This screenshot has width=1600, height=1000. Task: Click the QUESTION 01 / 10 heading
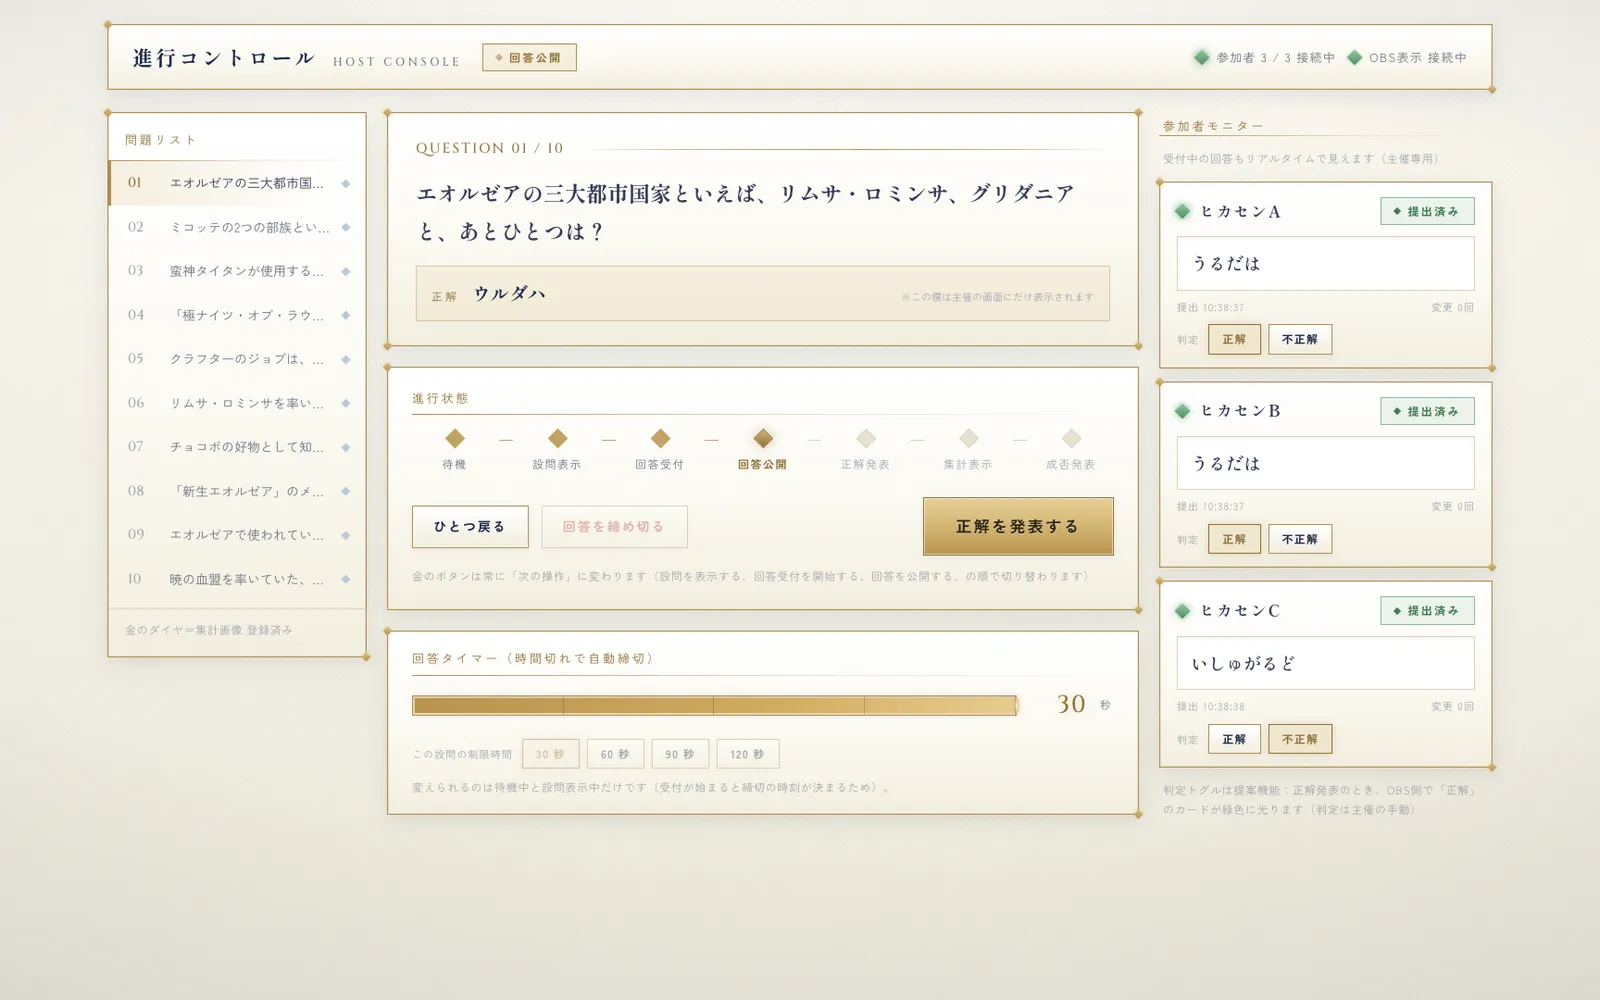pyautogui.click(x=490, y=148)
